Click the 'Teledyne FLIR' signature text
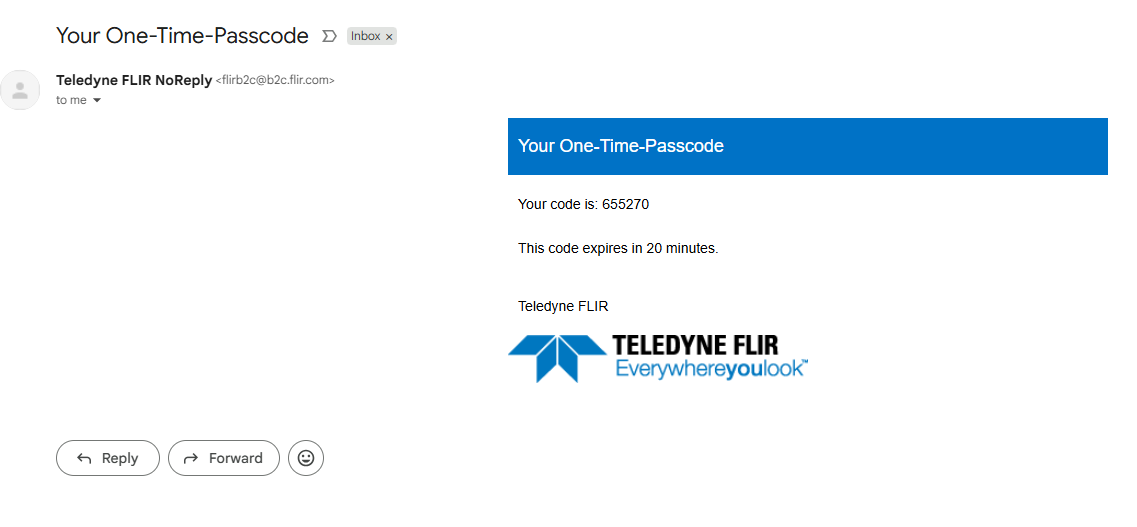The width and height of the screenshot is (1137, 527). 563,306
